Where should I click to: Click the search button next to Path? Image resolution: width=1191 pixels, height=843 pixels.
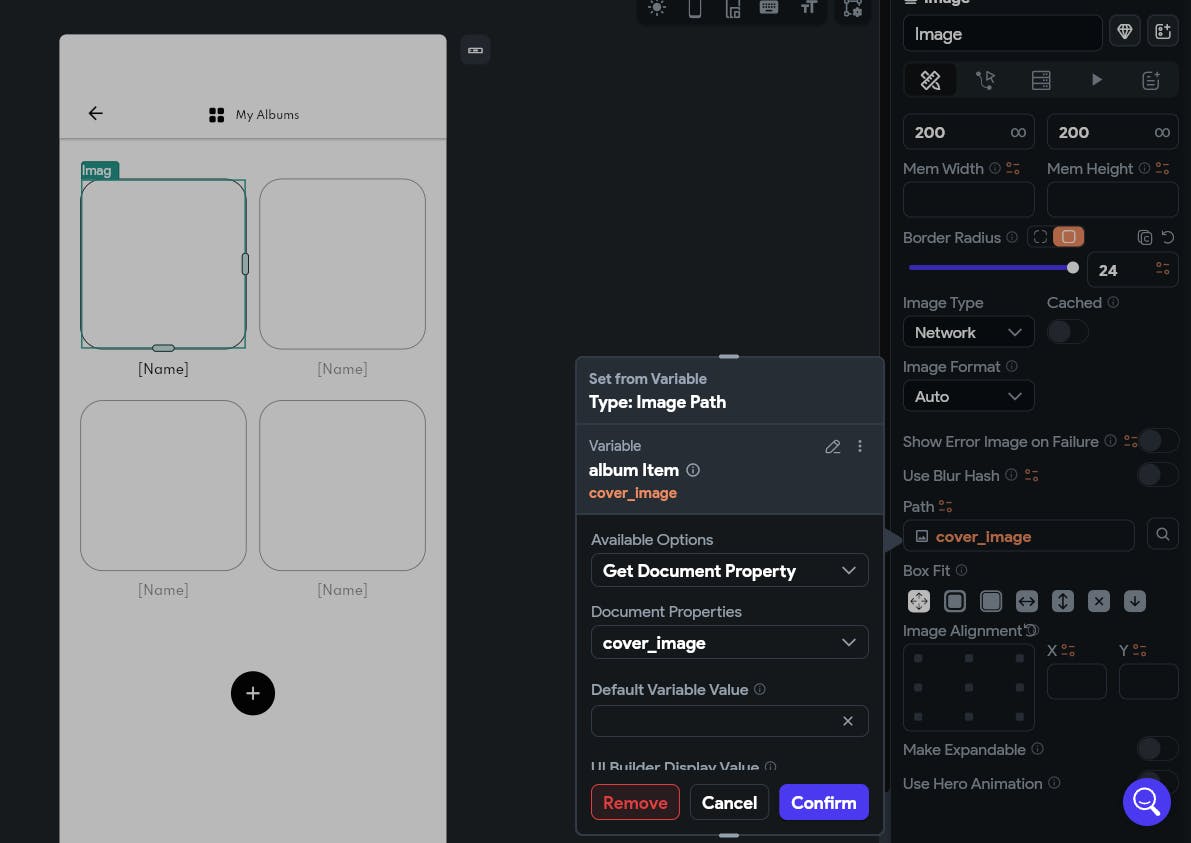tap(1162, 535)
